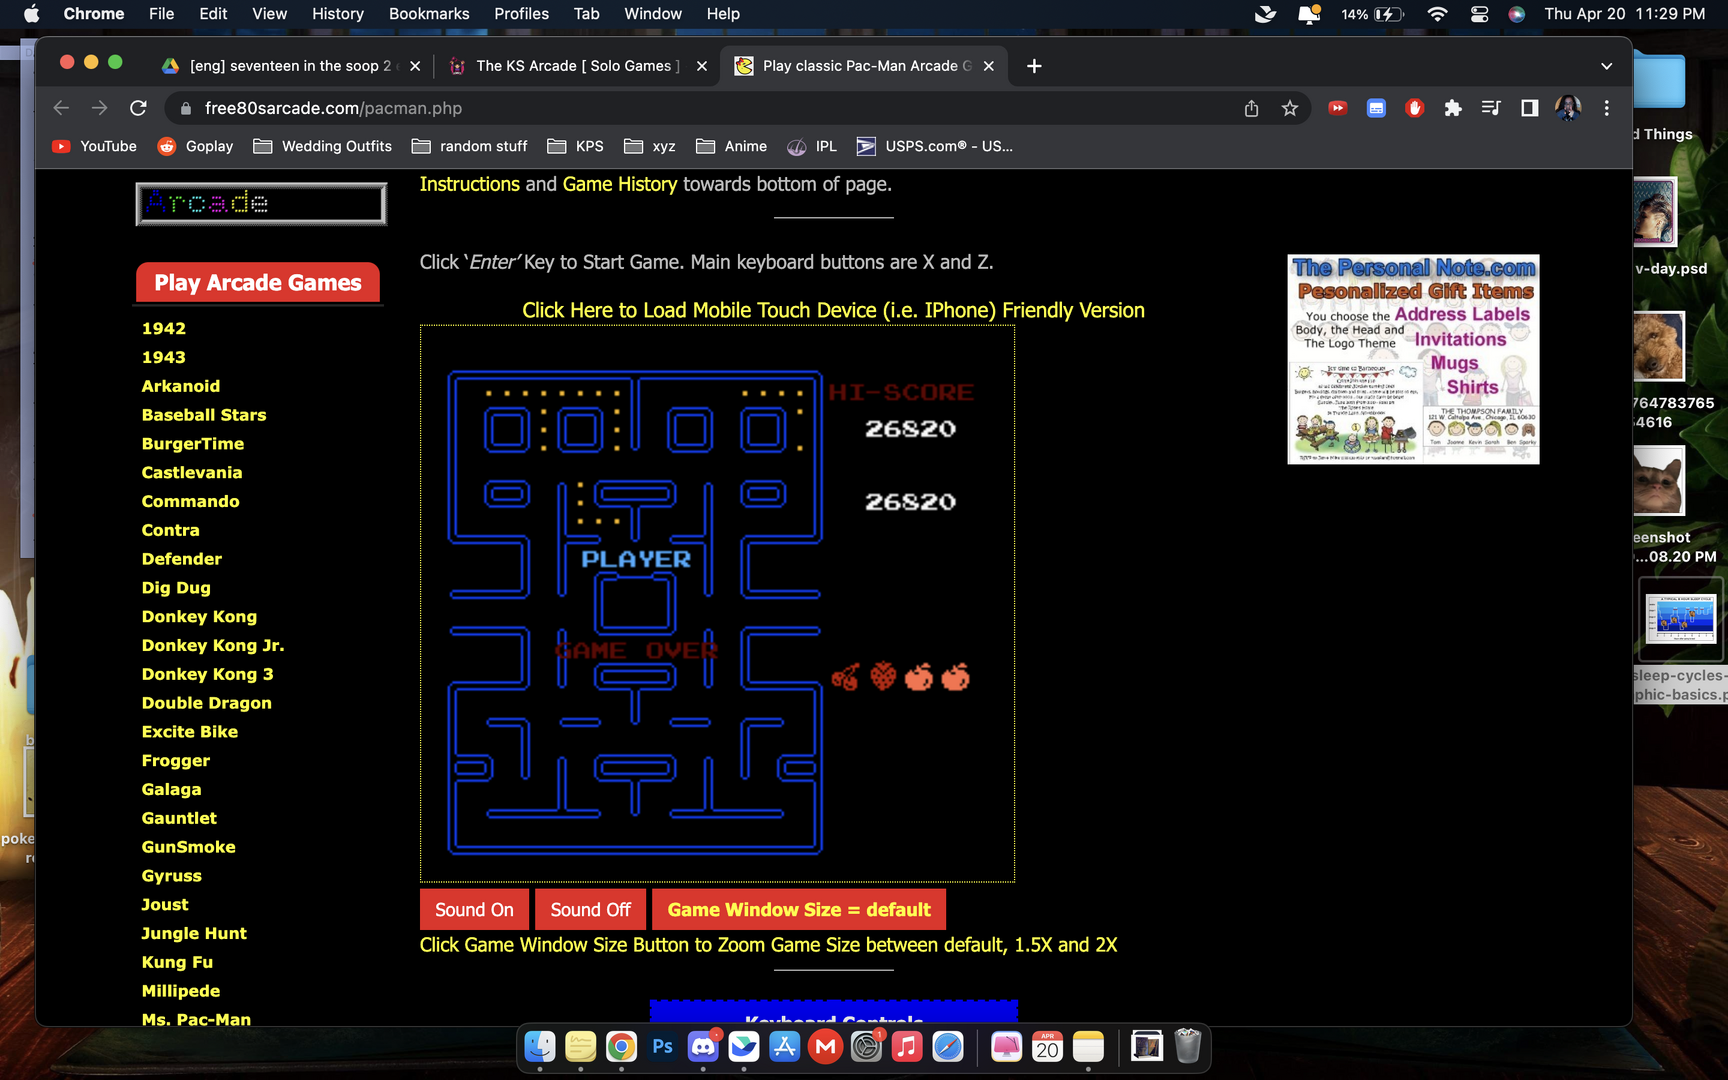Reload the Pac-Man page

(138, 108)
